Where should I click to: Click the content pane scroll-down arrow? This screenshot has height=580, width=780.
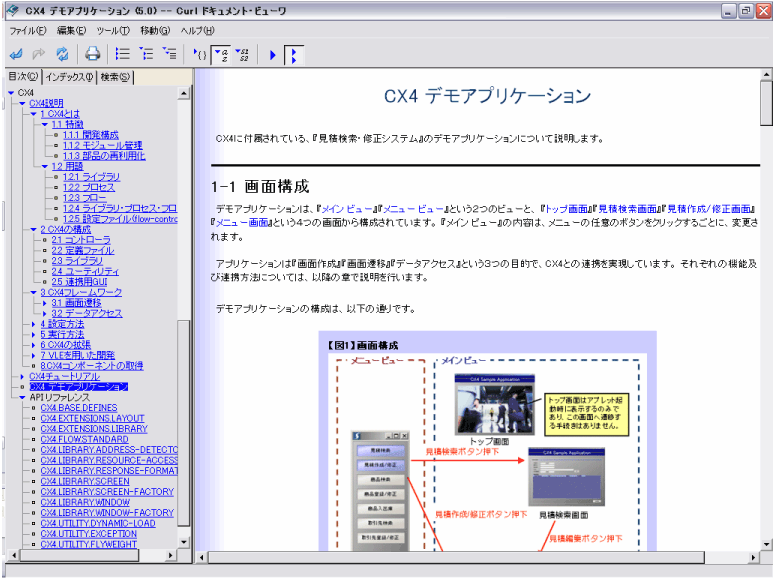pyautogui.click(x=766, y=544)
